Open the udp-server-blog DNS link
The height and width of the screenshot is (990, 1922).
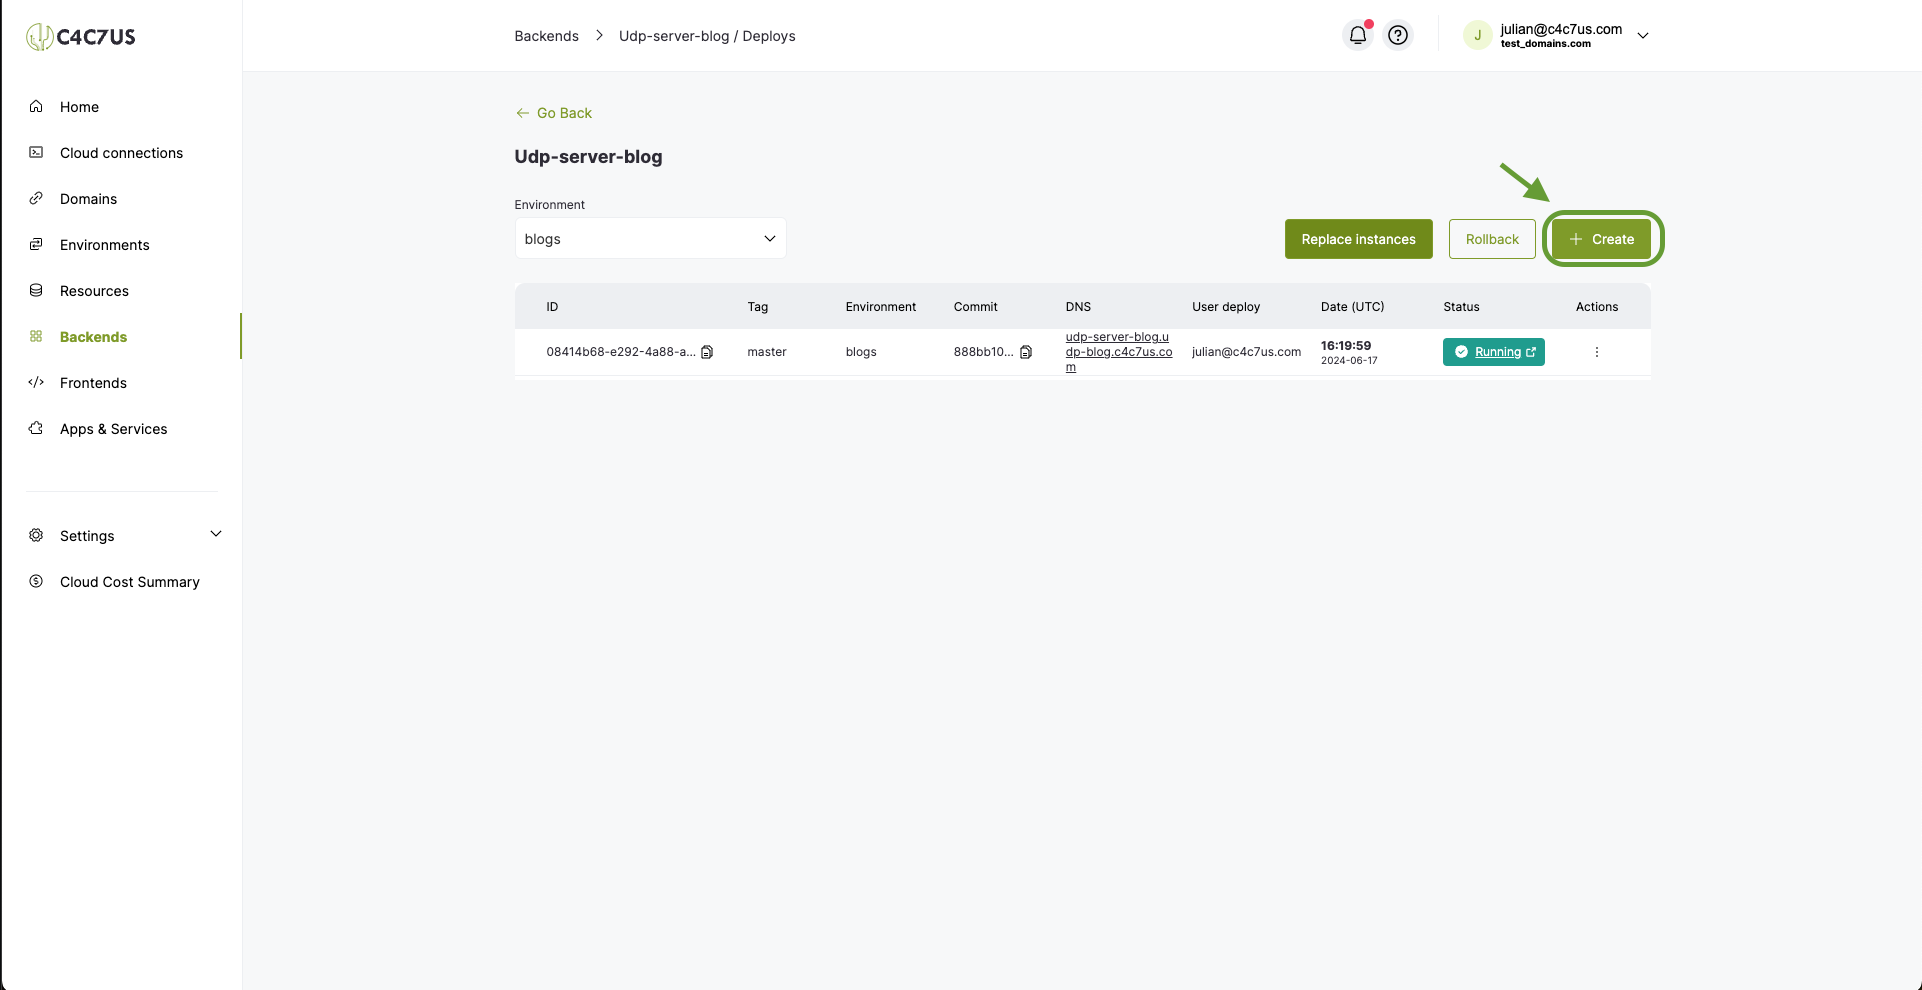(x=1118, y=352)
